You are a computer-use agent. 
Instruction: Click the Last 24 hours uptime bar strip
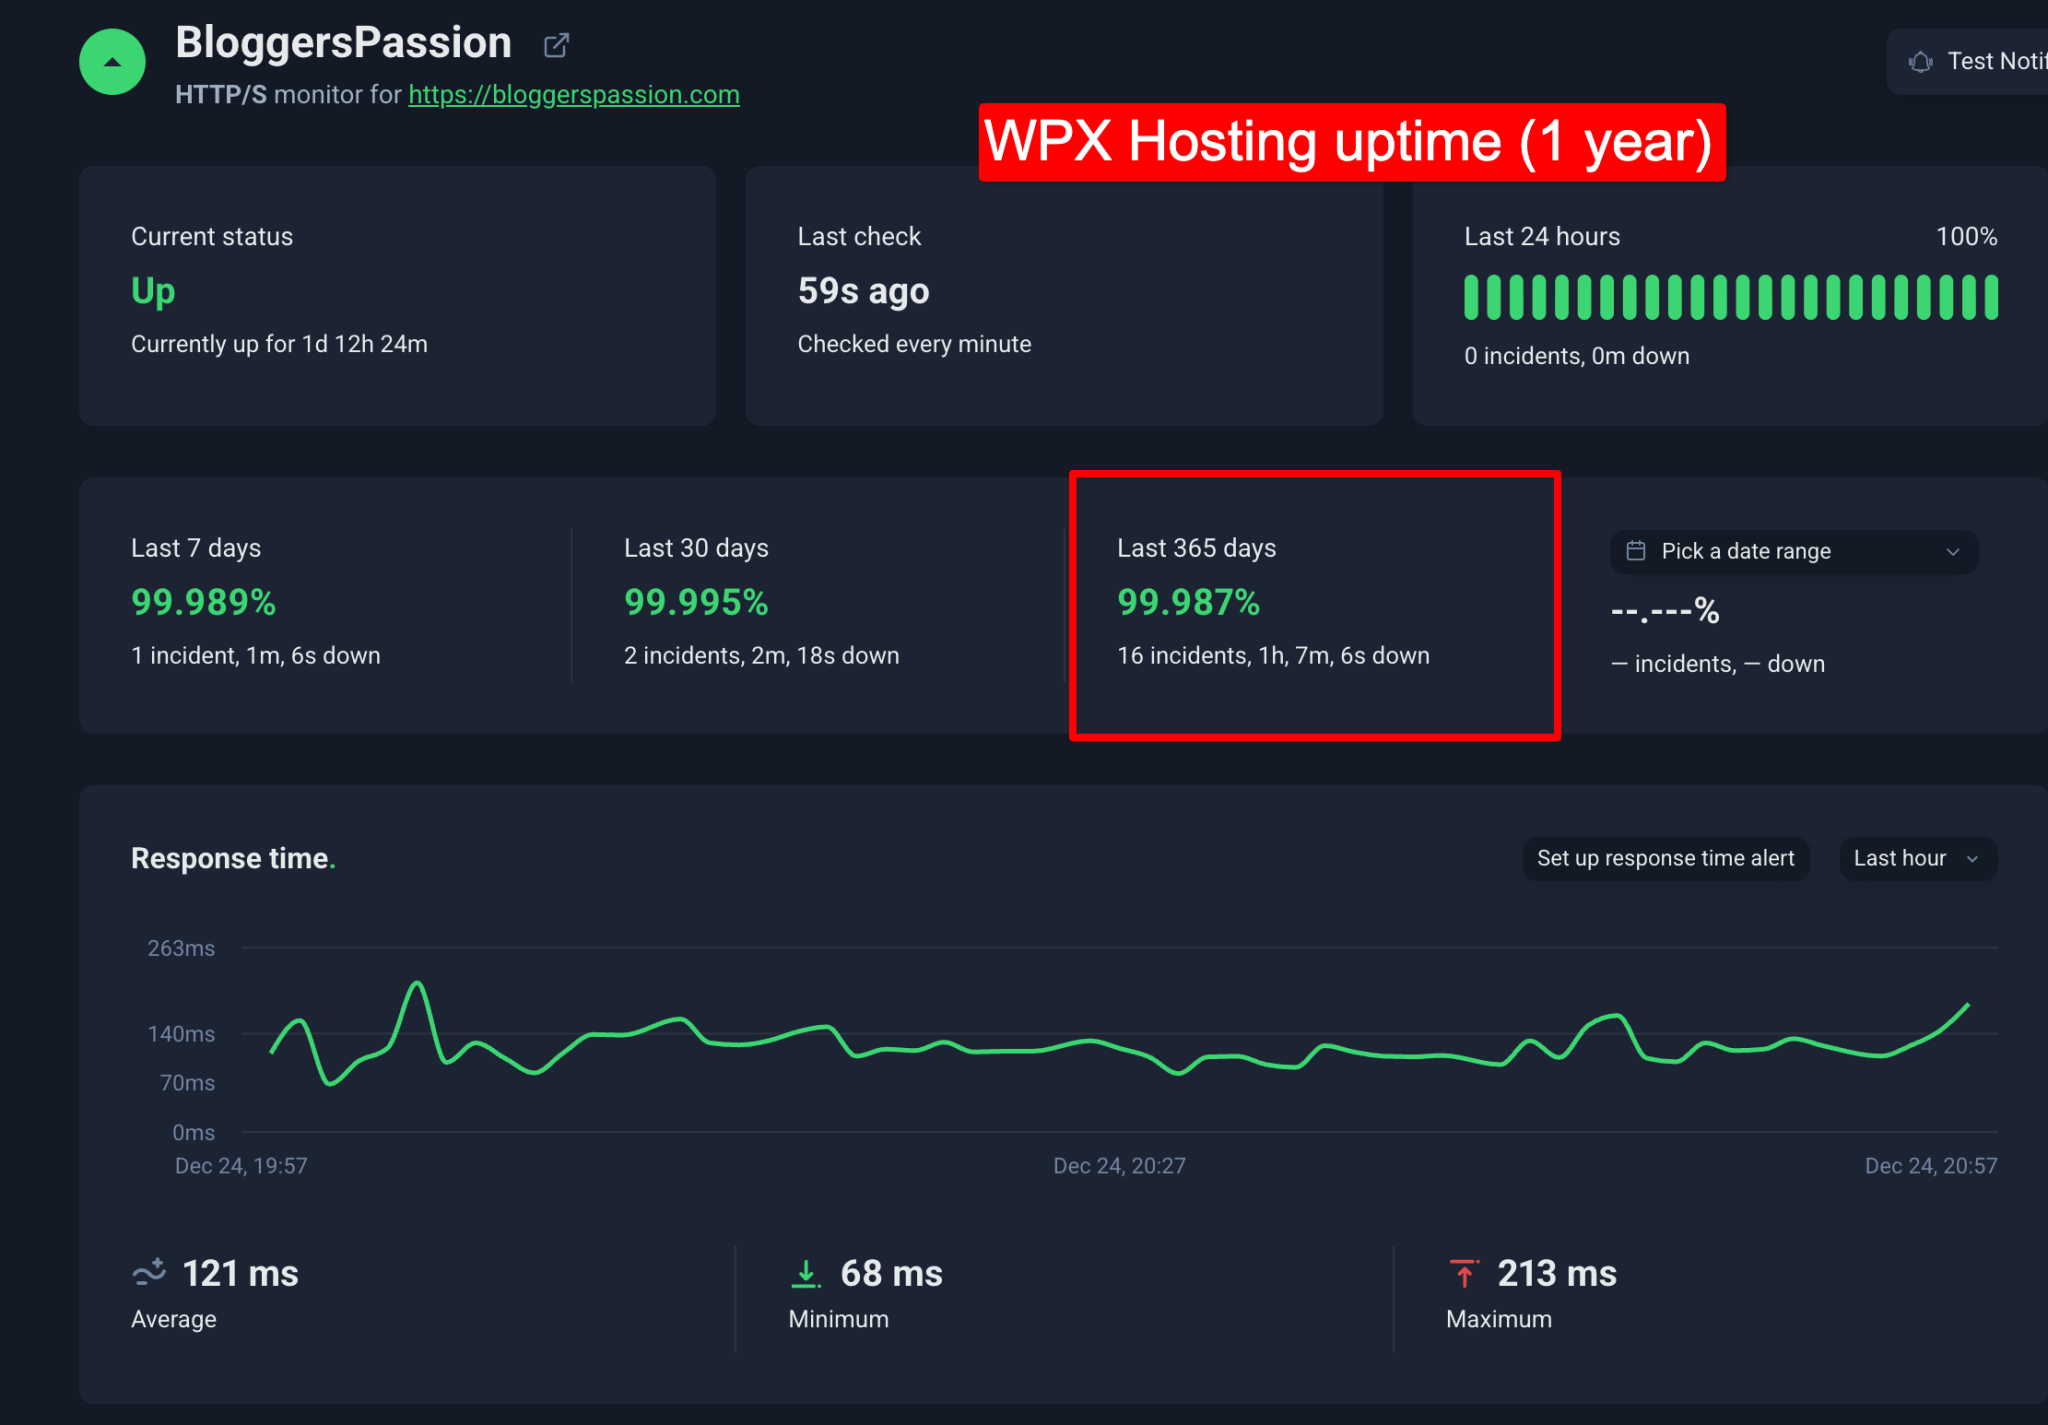click(x=1731, y=297)
